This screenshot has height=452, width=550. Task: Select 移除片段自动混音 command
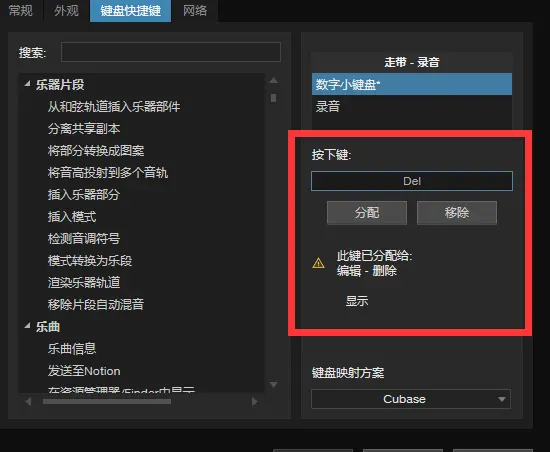(96, 304)
